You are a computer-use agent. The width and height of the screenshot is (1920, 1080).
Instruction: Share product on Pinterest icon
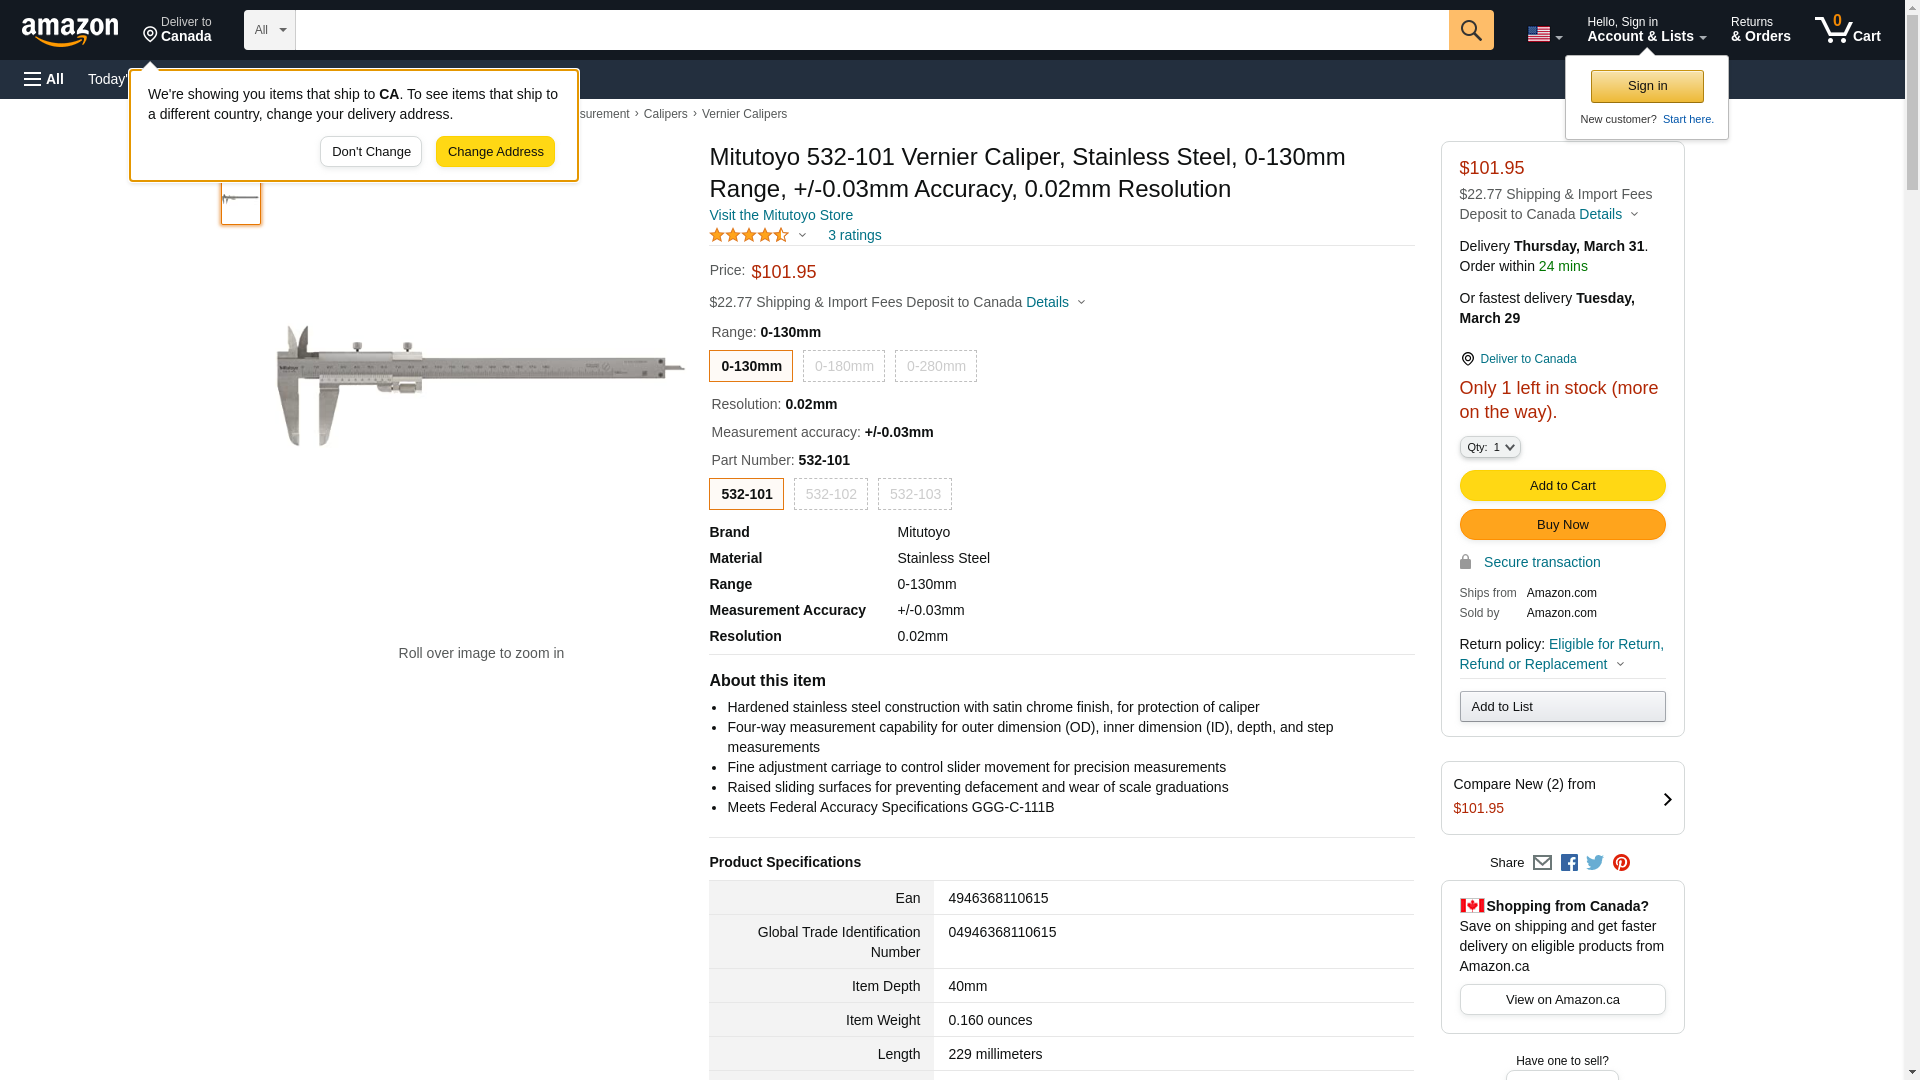coord(1621,863)
